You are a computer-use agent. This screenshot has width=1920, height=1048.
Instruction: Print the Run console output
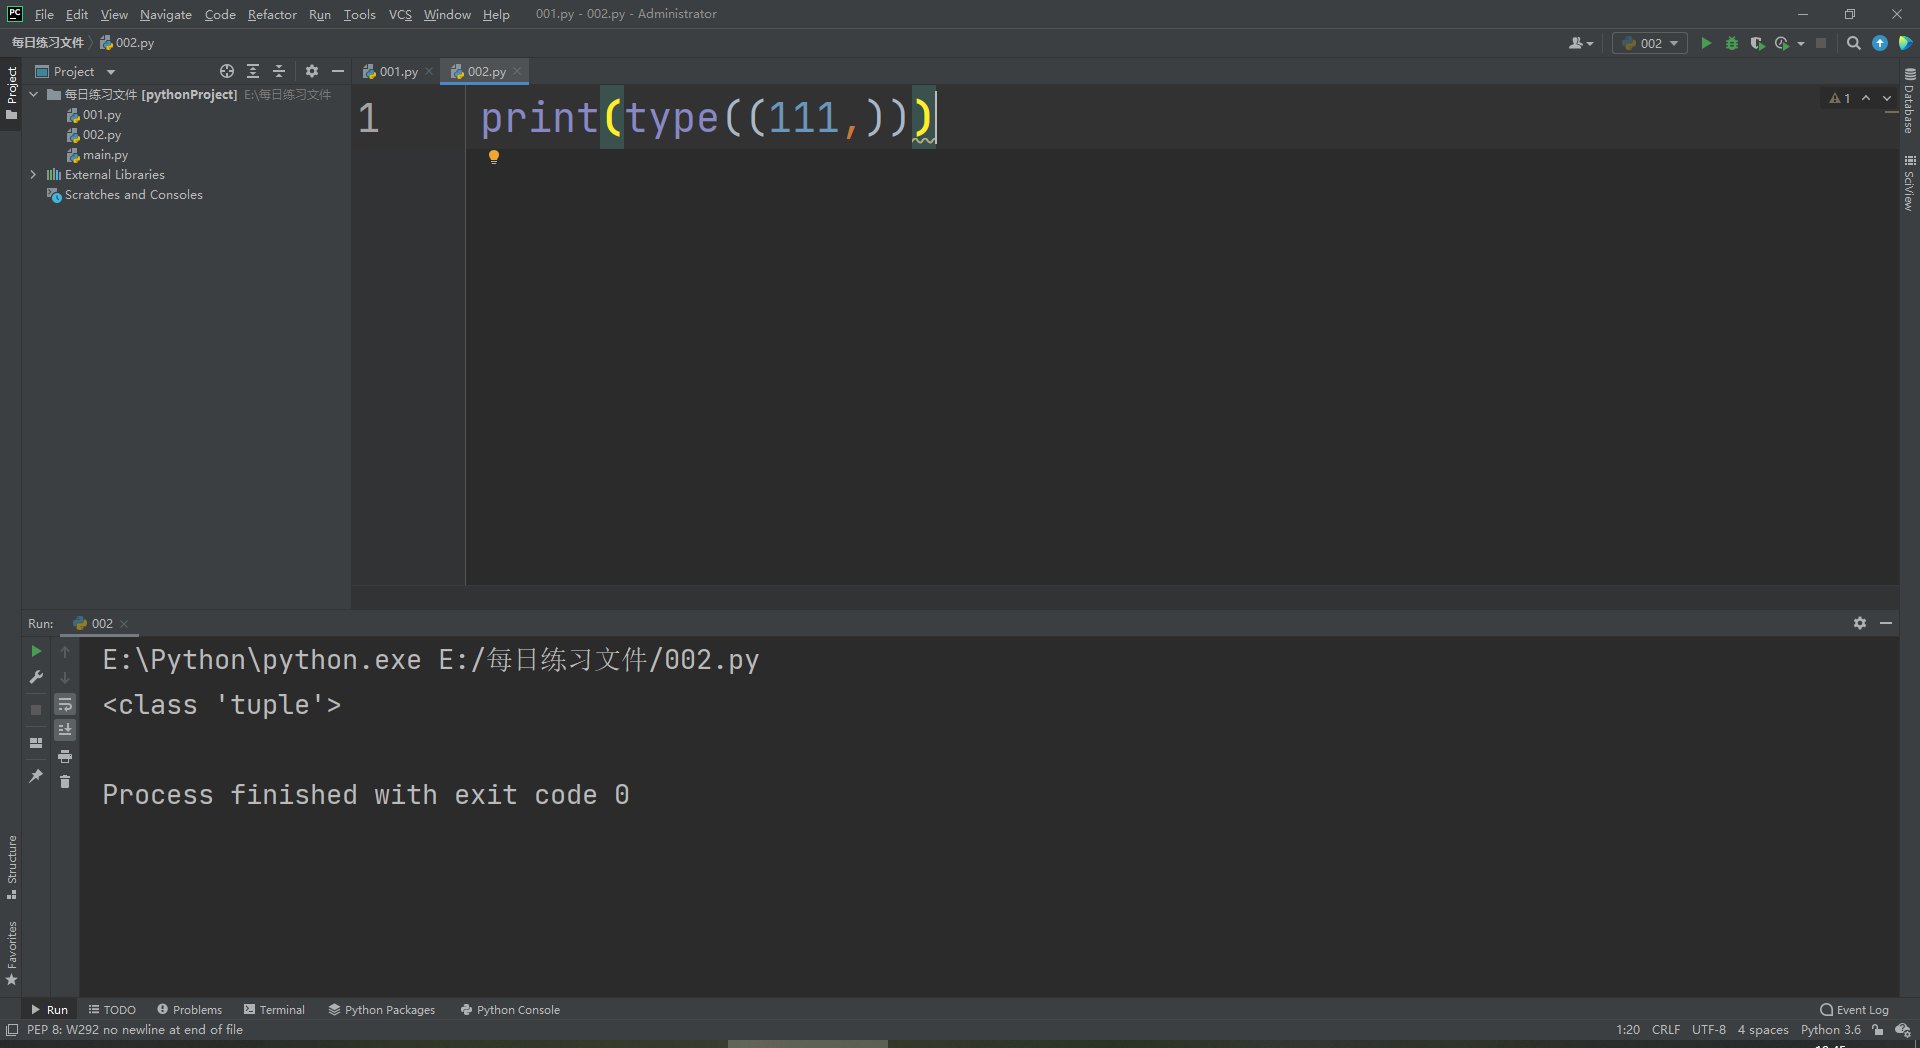65,756
